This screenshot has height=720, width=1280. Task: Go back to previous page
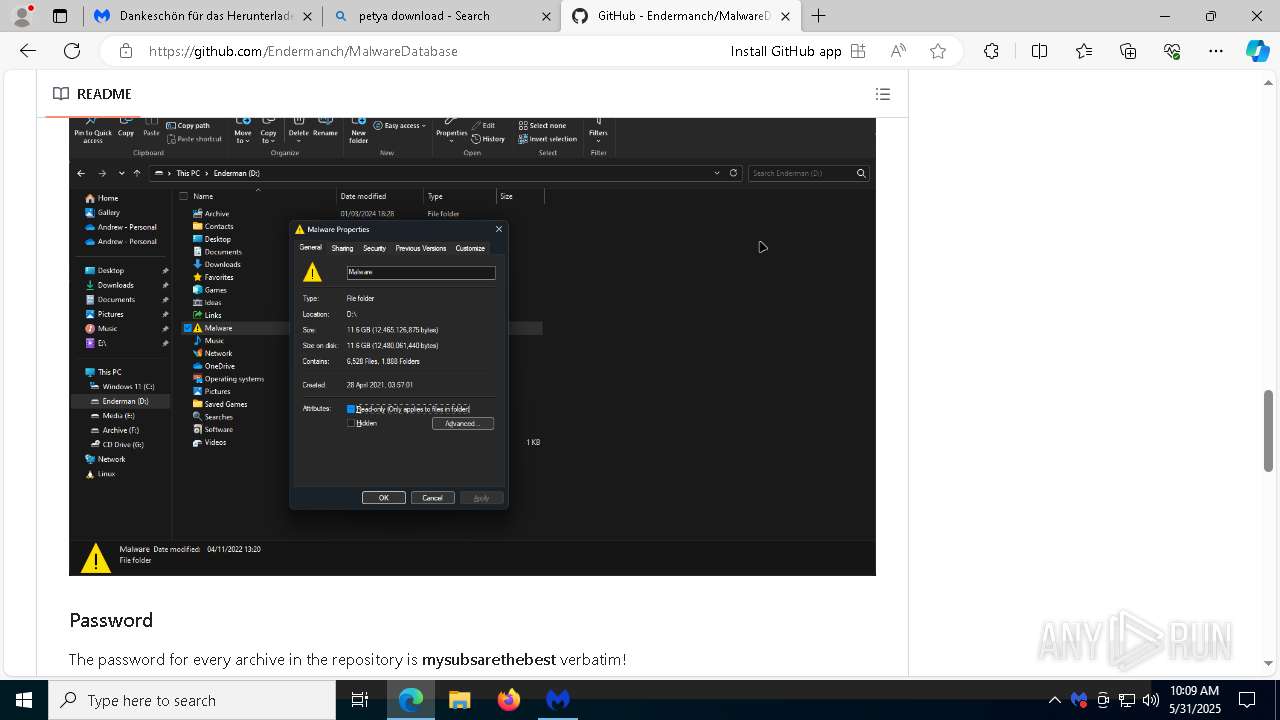coord(27,51)
